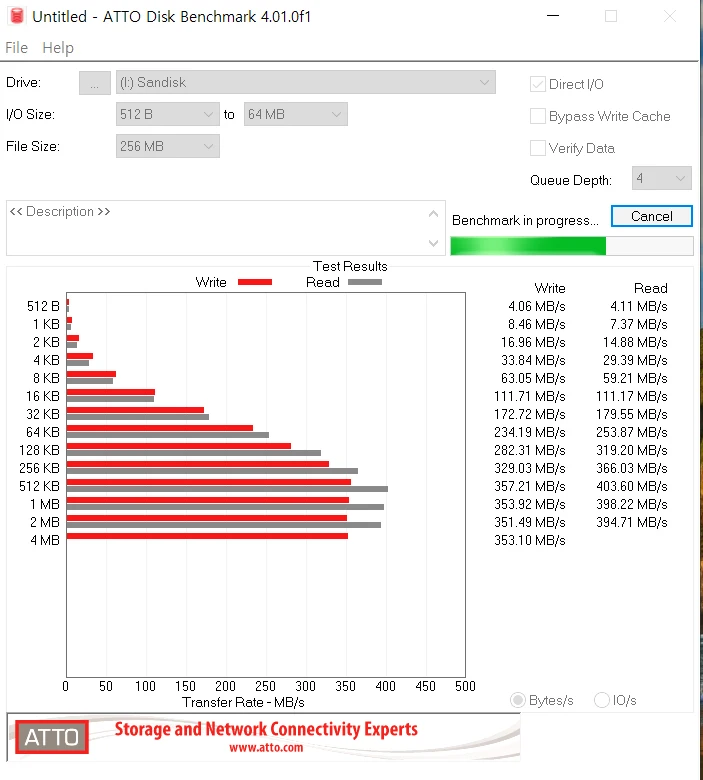Viewport: 703px width, 780px height.
Task: Click the 4 MB row label
Action: click(45, 540)
